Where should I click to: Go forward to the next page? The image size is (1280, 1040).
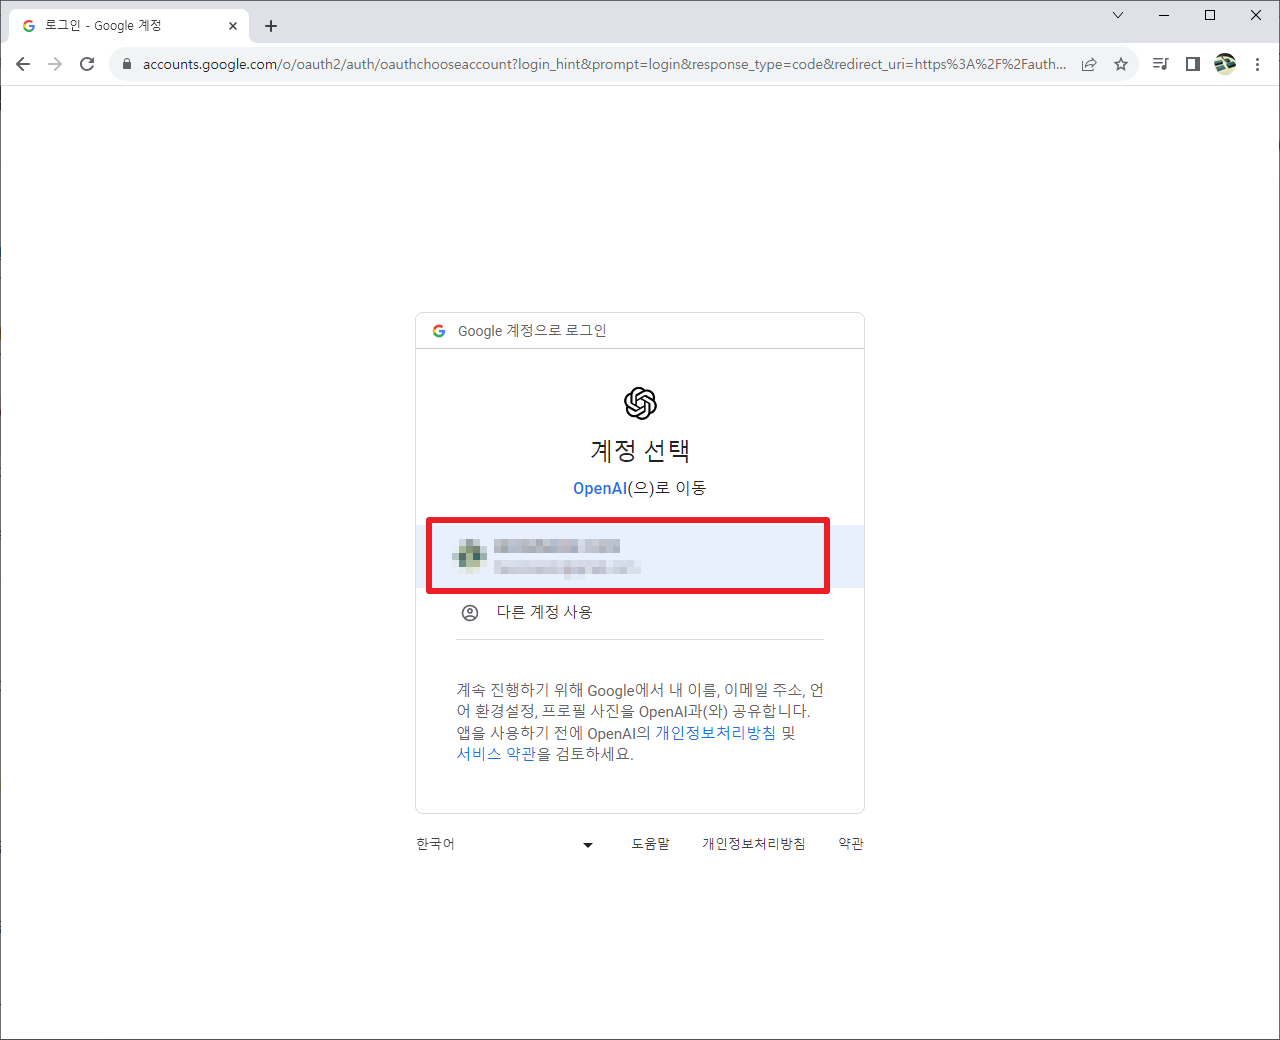55,64
